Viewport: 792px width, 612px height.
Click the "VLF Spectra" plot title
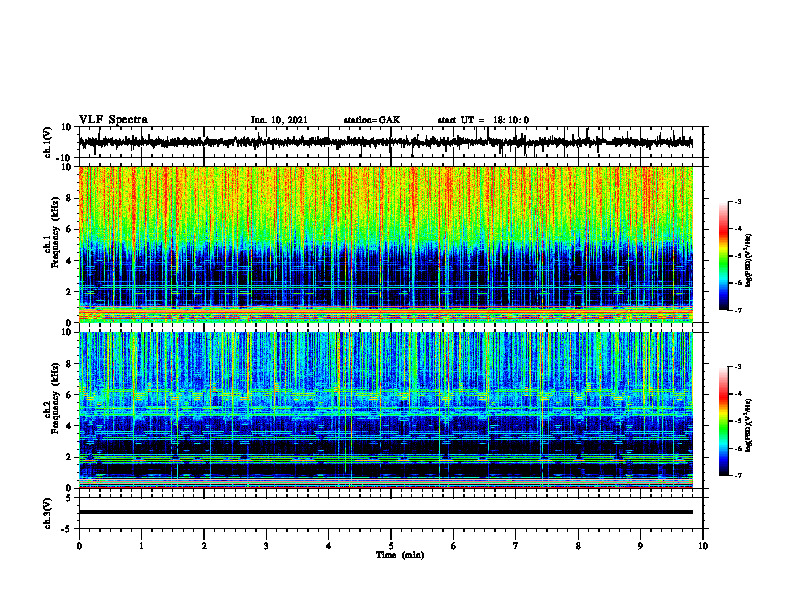click(114, 120)
